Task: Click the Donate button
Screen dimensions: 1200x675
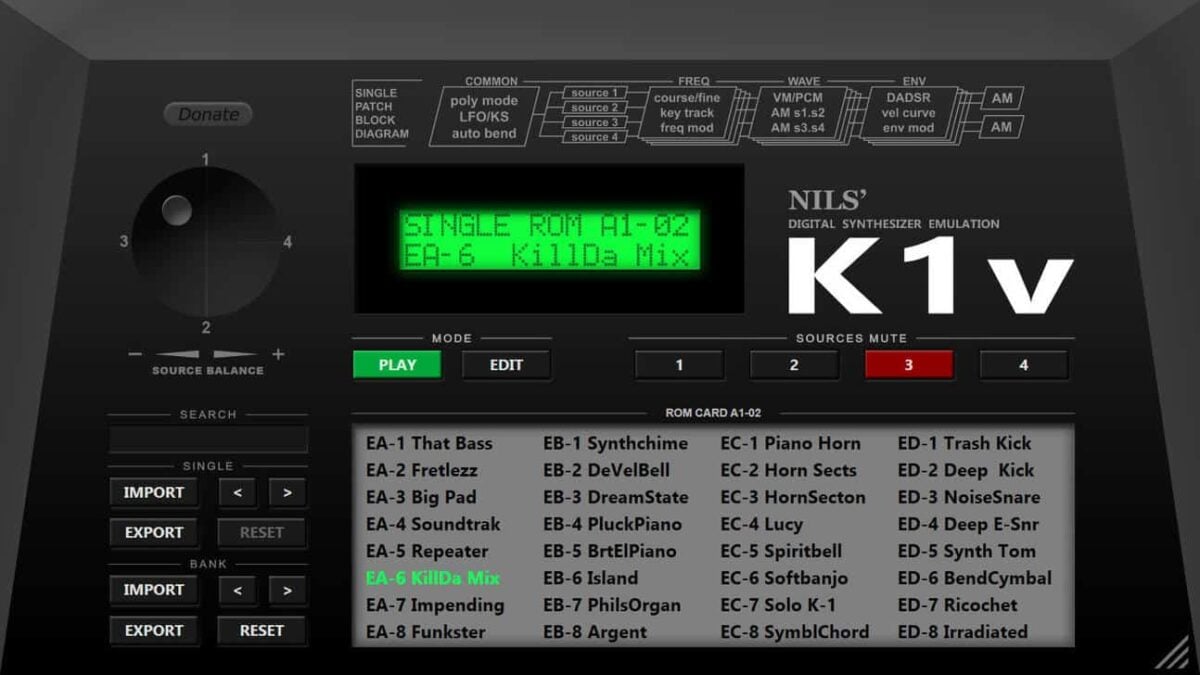Action: (x=207, y=114)
